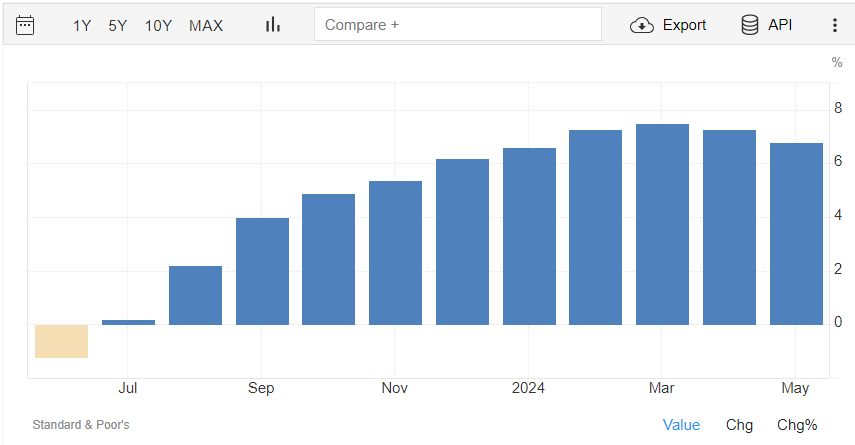Screen dimensions: 855x445
Task: Click the bar above the 2024 label
Action: pyautogui.click(x=529, y=237)
